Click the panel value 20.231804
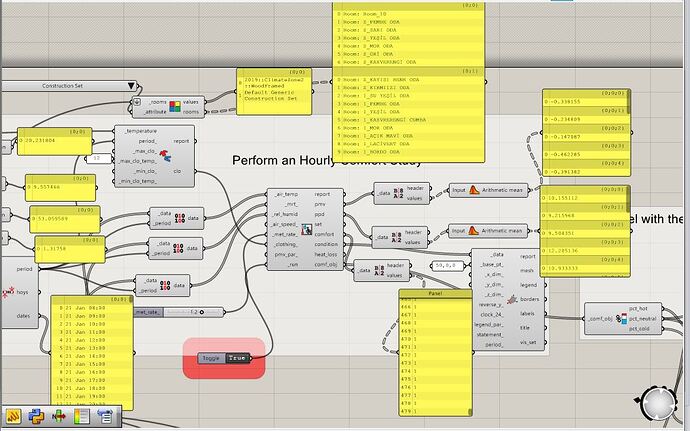The height and width of the screenshot is (431, 690). (x=40, y=140)
